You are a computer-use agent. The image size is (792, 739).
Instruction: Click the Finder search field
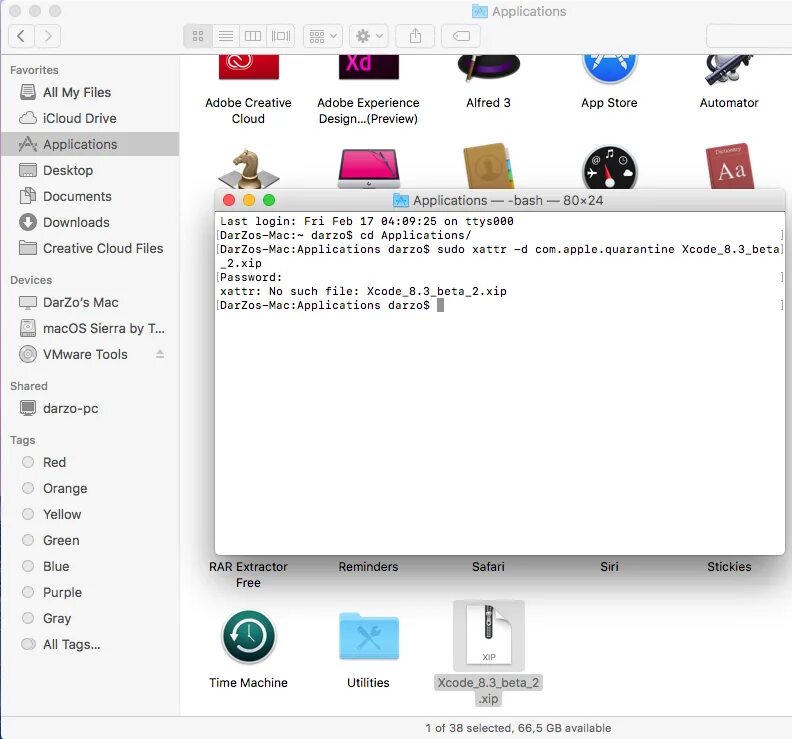(749, 36)
